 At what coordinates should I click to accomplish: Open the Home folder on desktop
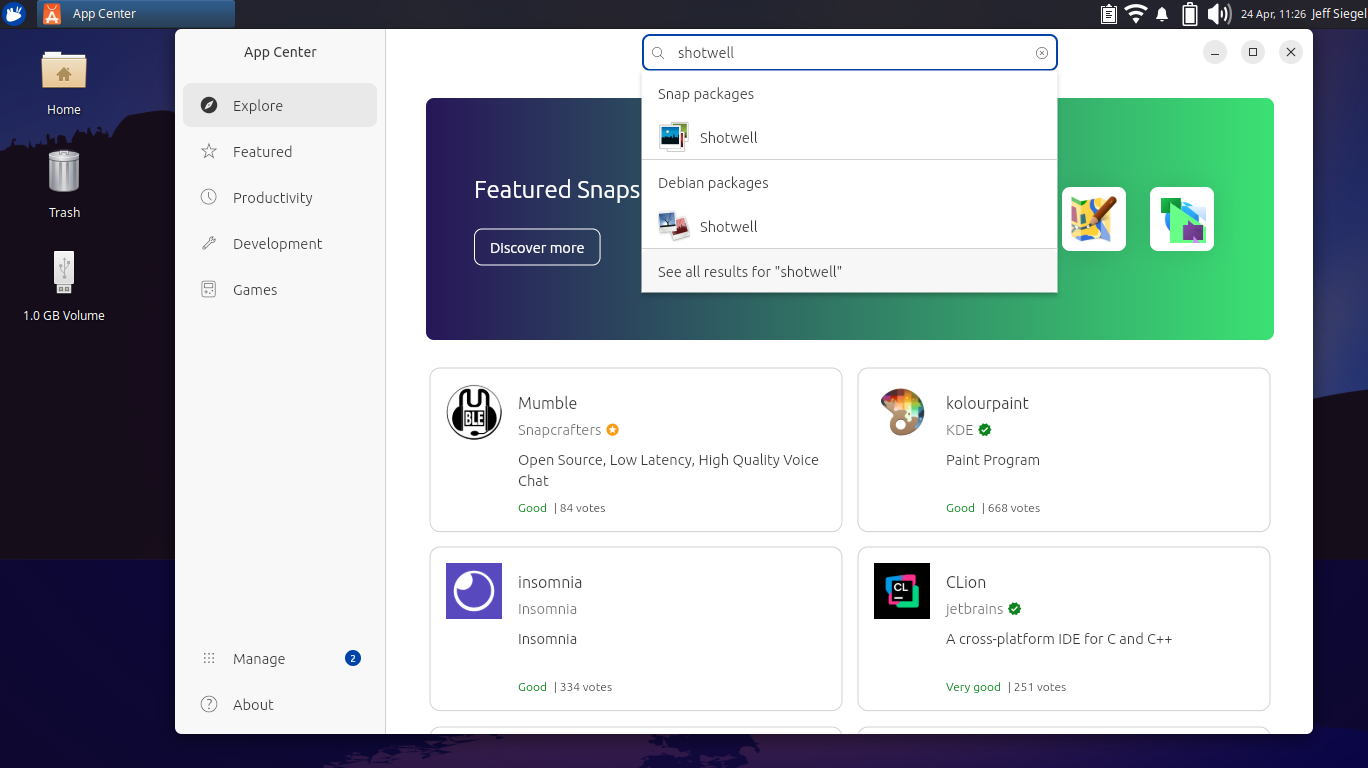pyautogui.click(x=64, y=81)
